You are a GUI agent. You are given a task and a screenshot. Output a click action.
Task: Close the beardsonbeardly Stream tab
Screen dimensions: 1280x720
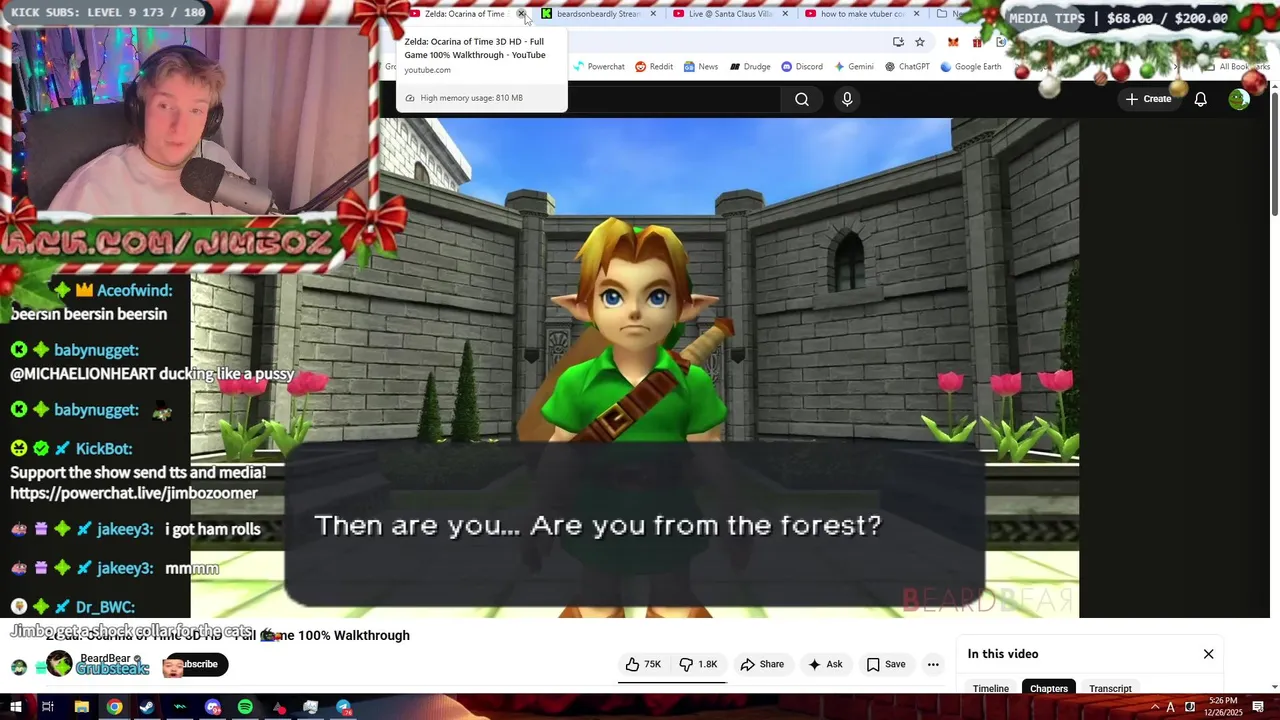click(x=653, y=14)
